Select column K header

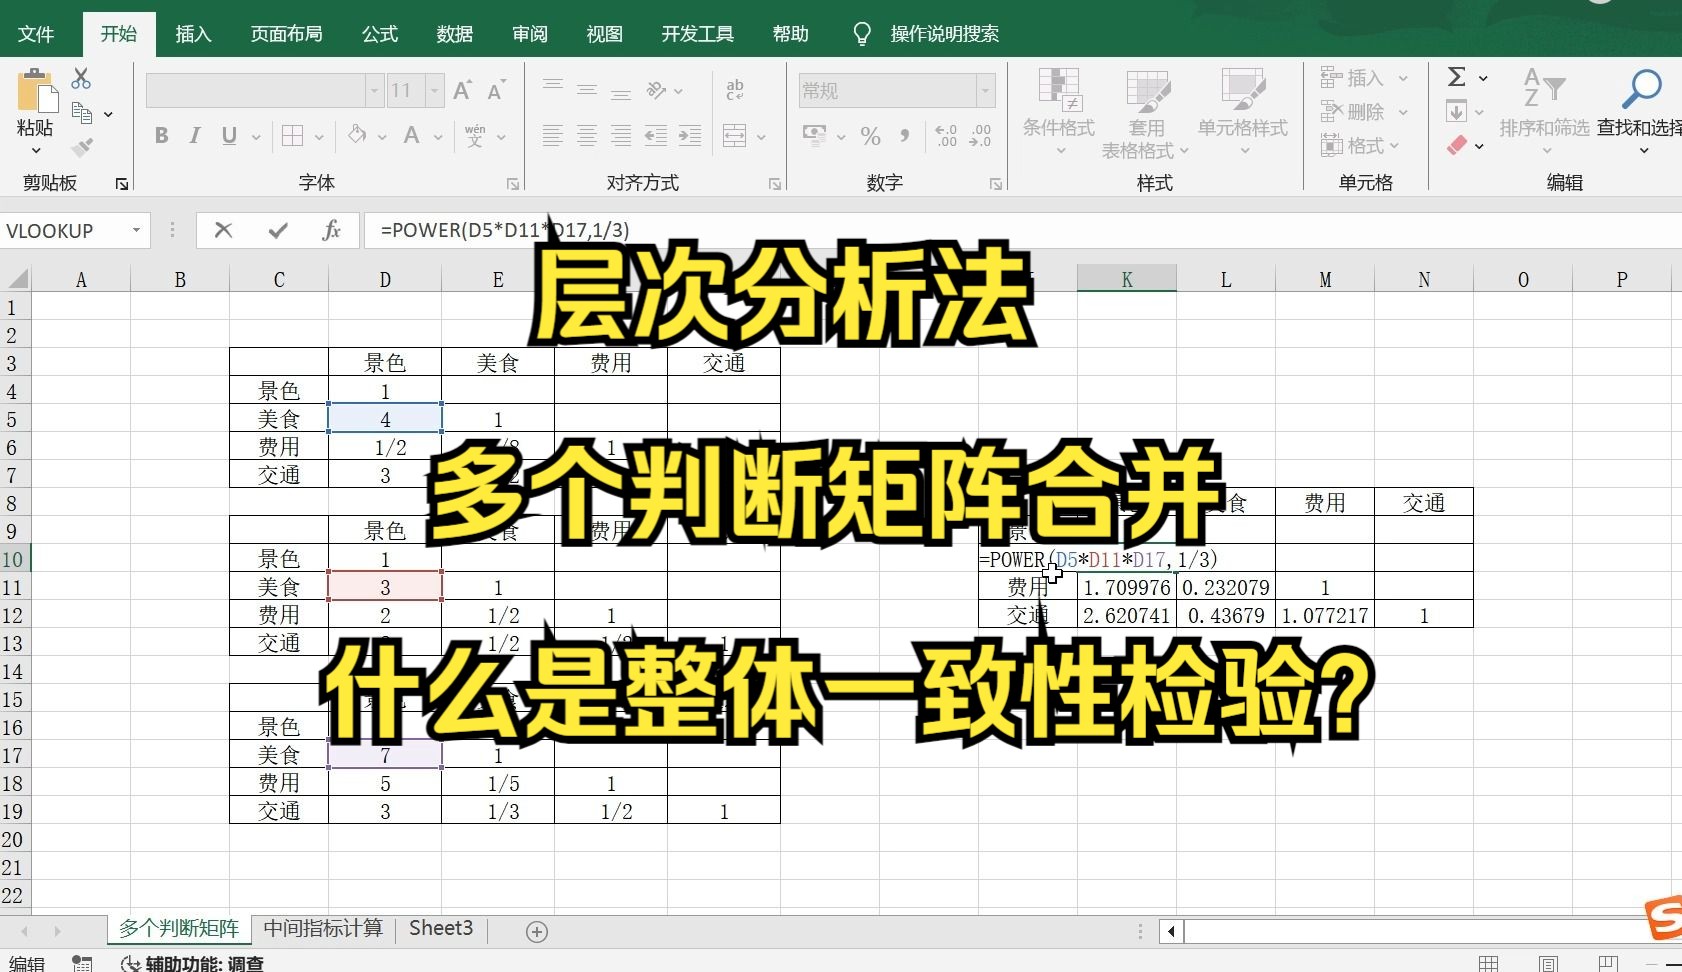(x=1127, y=279)
